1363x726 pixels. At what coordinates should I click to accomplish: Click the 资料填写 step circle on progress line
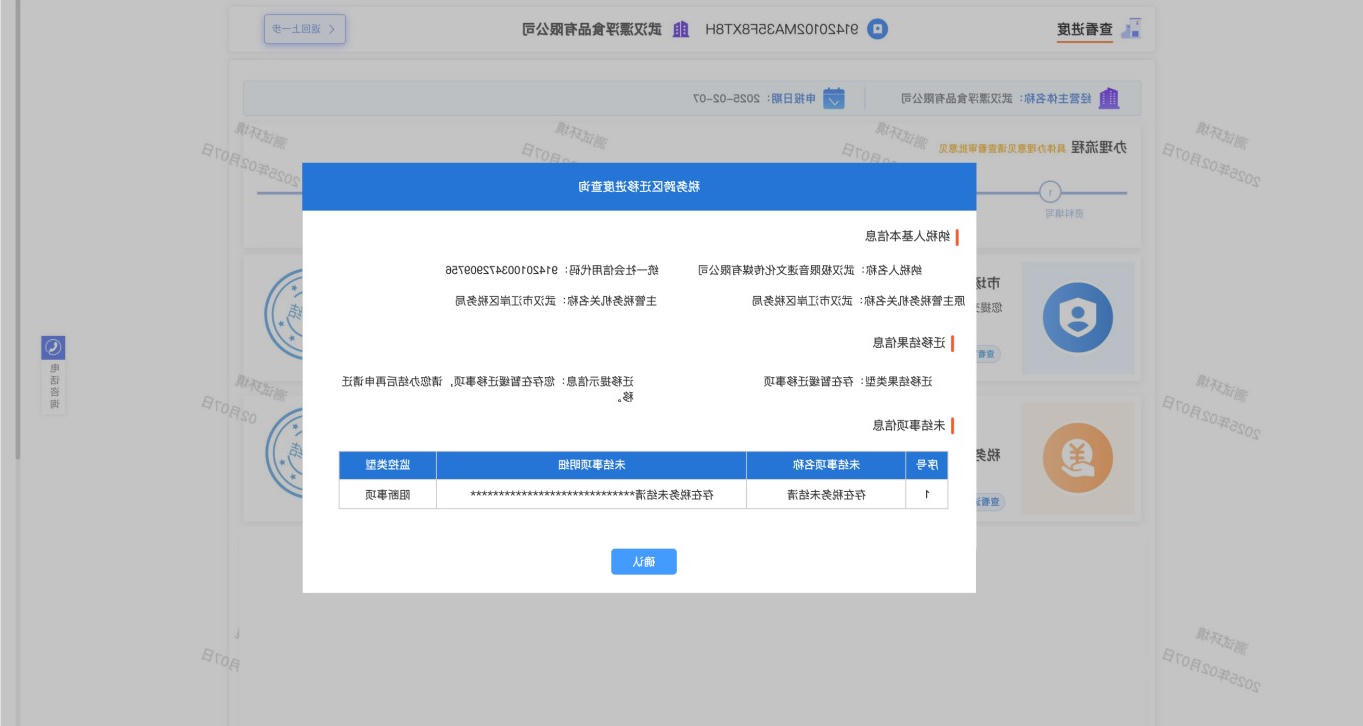1050,192
